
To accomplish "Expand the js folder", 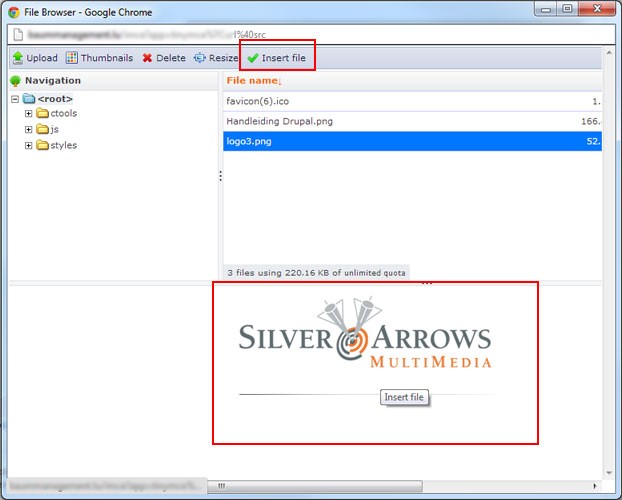I will pyautogui.click(x=29, y=129).
